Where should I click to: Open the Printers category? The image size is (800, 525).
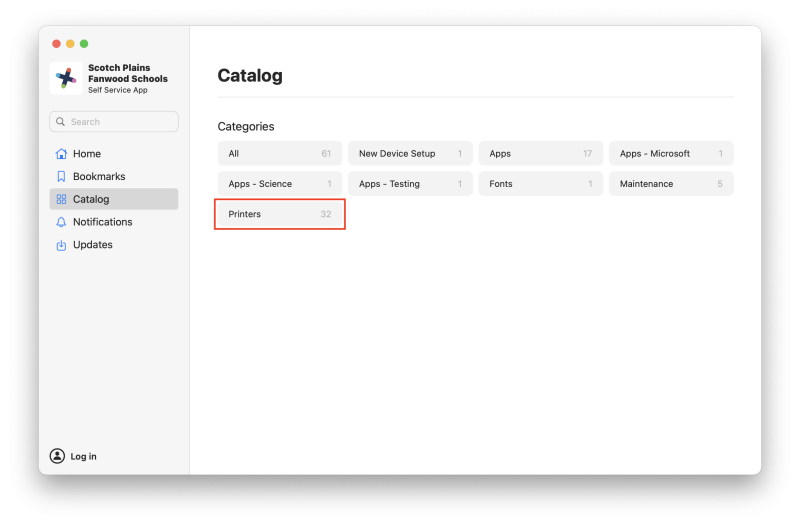pos(280,214)
